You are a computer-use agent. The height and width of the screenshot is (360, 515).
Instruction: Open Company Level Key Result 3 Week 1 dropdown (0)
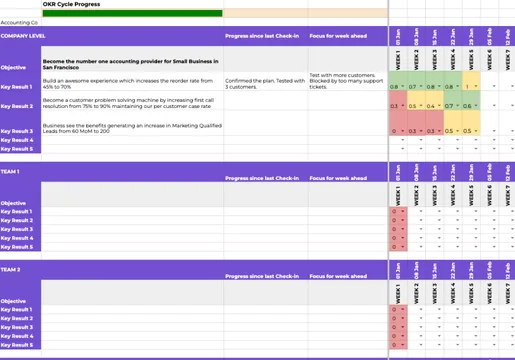coord(403,131)
